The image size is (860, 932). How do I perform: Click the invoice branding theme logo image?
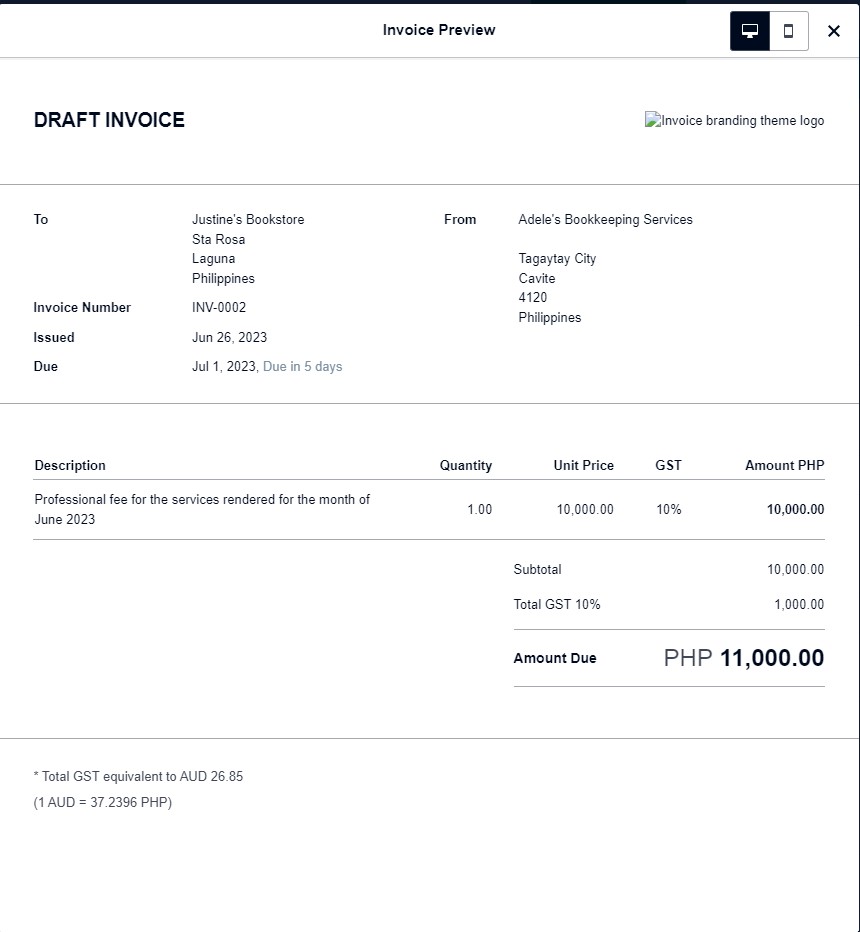(x=735, y=121)
